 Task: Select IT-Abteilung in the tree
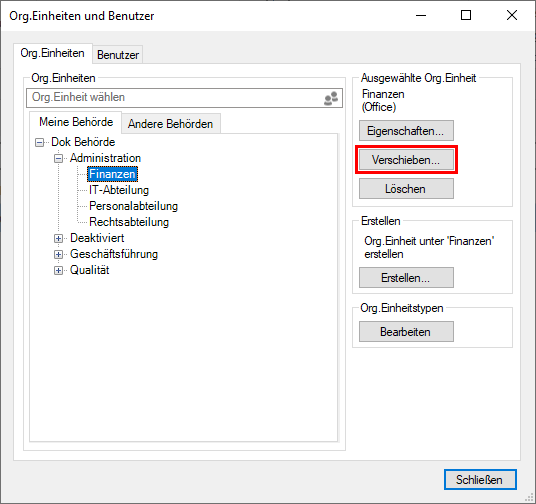pyautogui.click(x=119, y=190)
